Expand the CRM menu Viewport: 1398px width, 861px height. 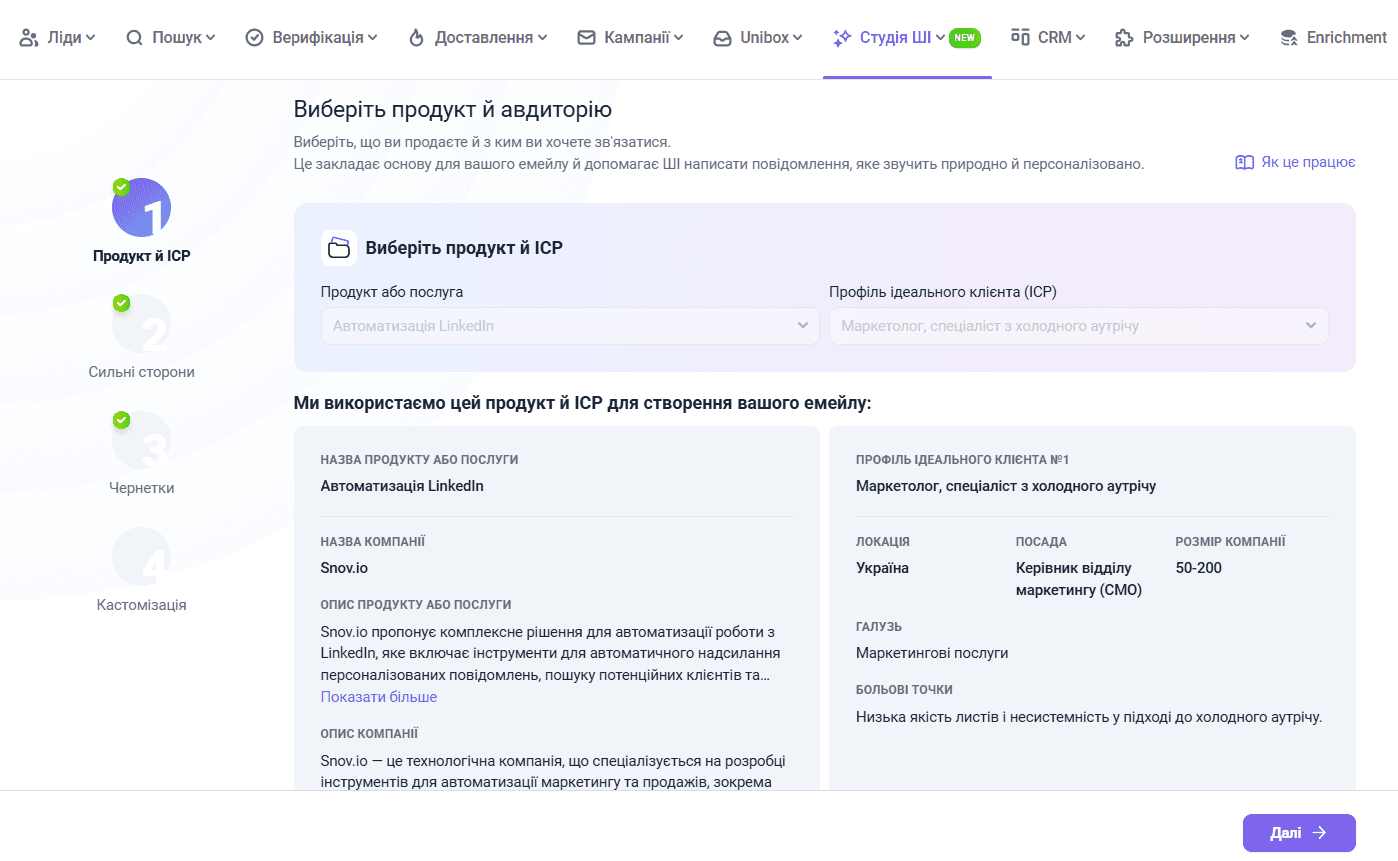[x=1048, y=38]
